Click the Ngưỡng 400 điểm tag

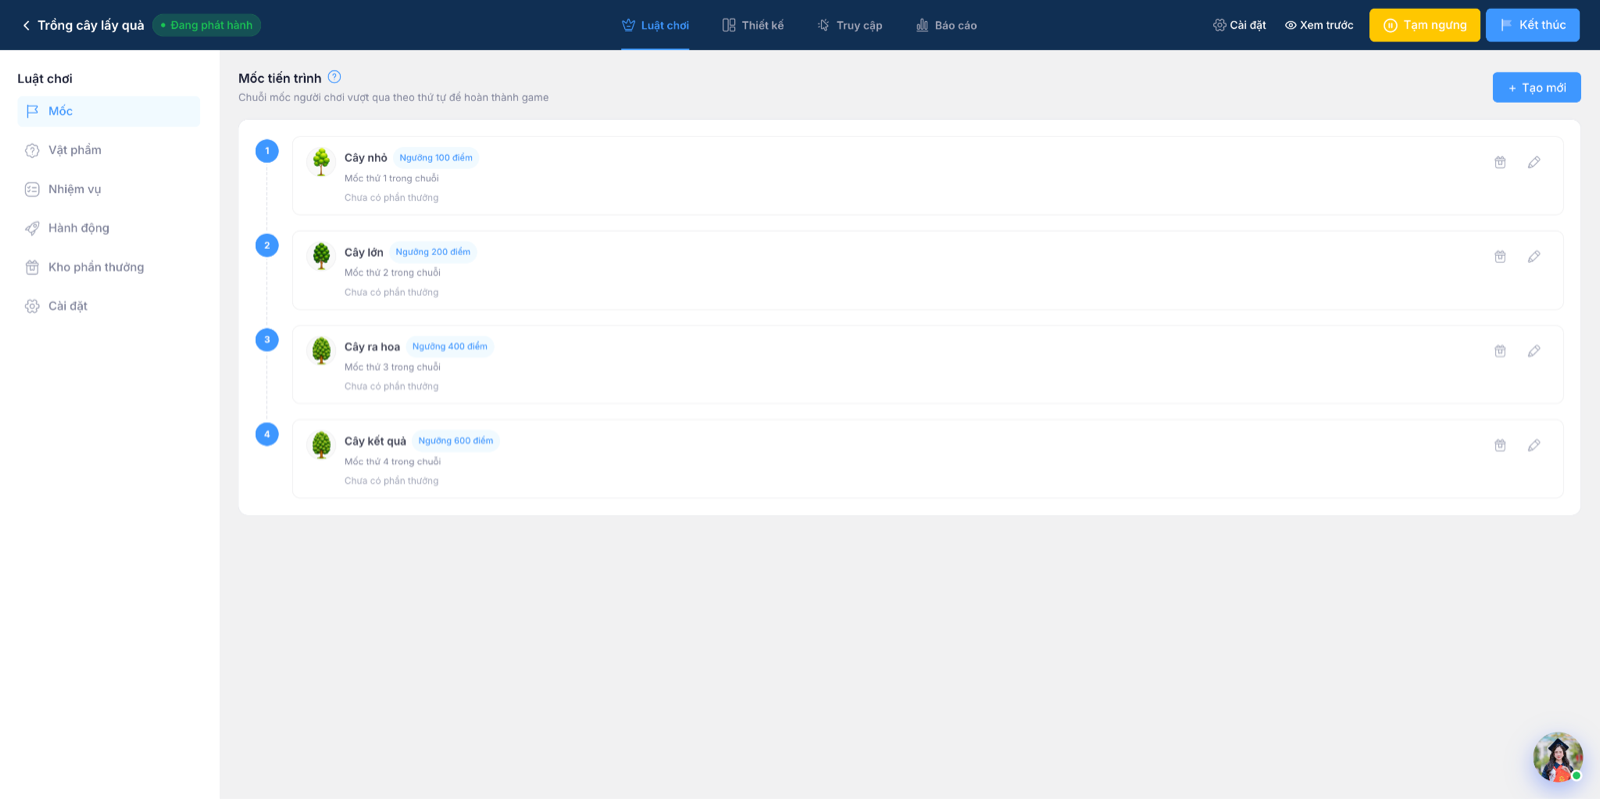pos(450,347)
